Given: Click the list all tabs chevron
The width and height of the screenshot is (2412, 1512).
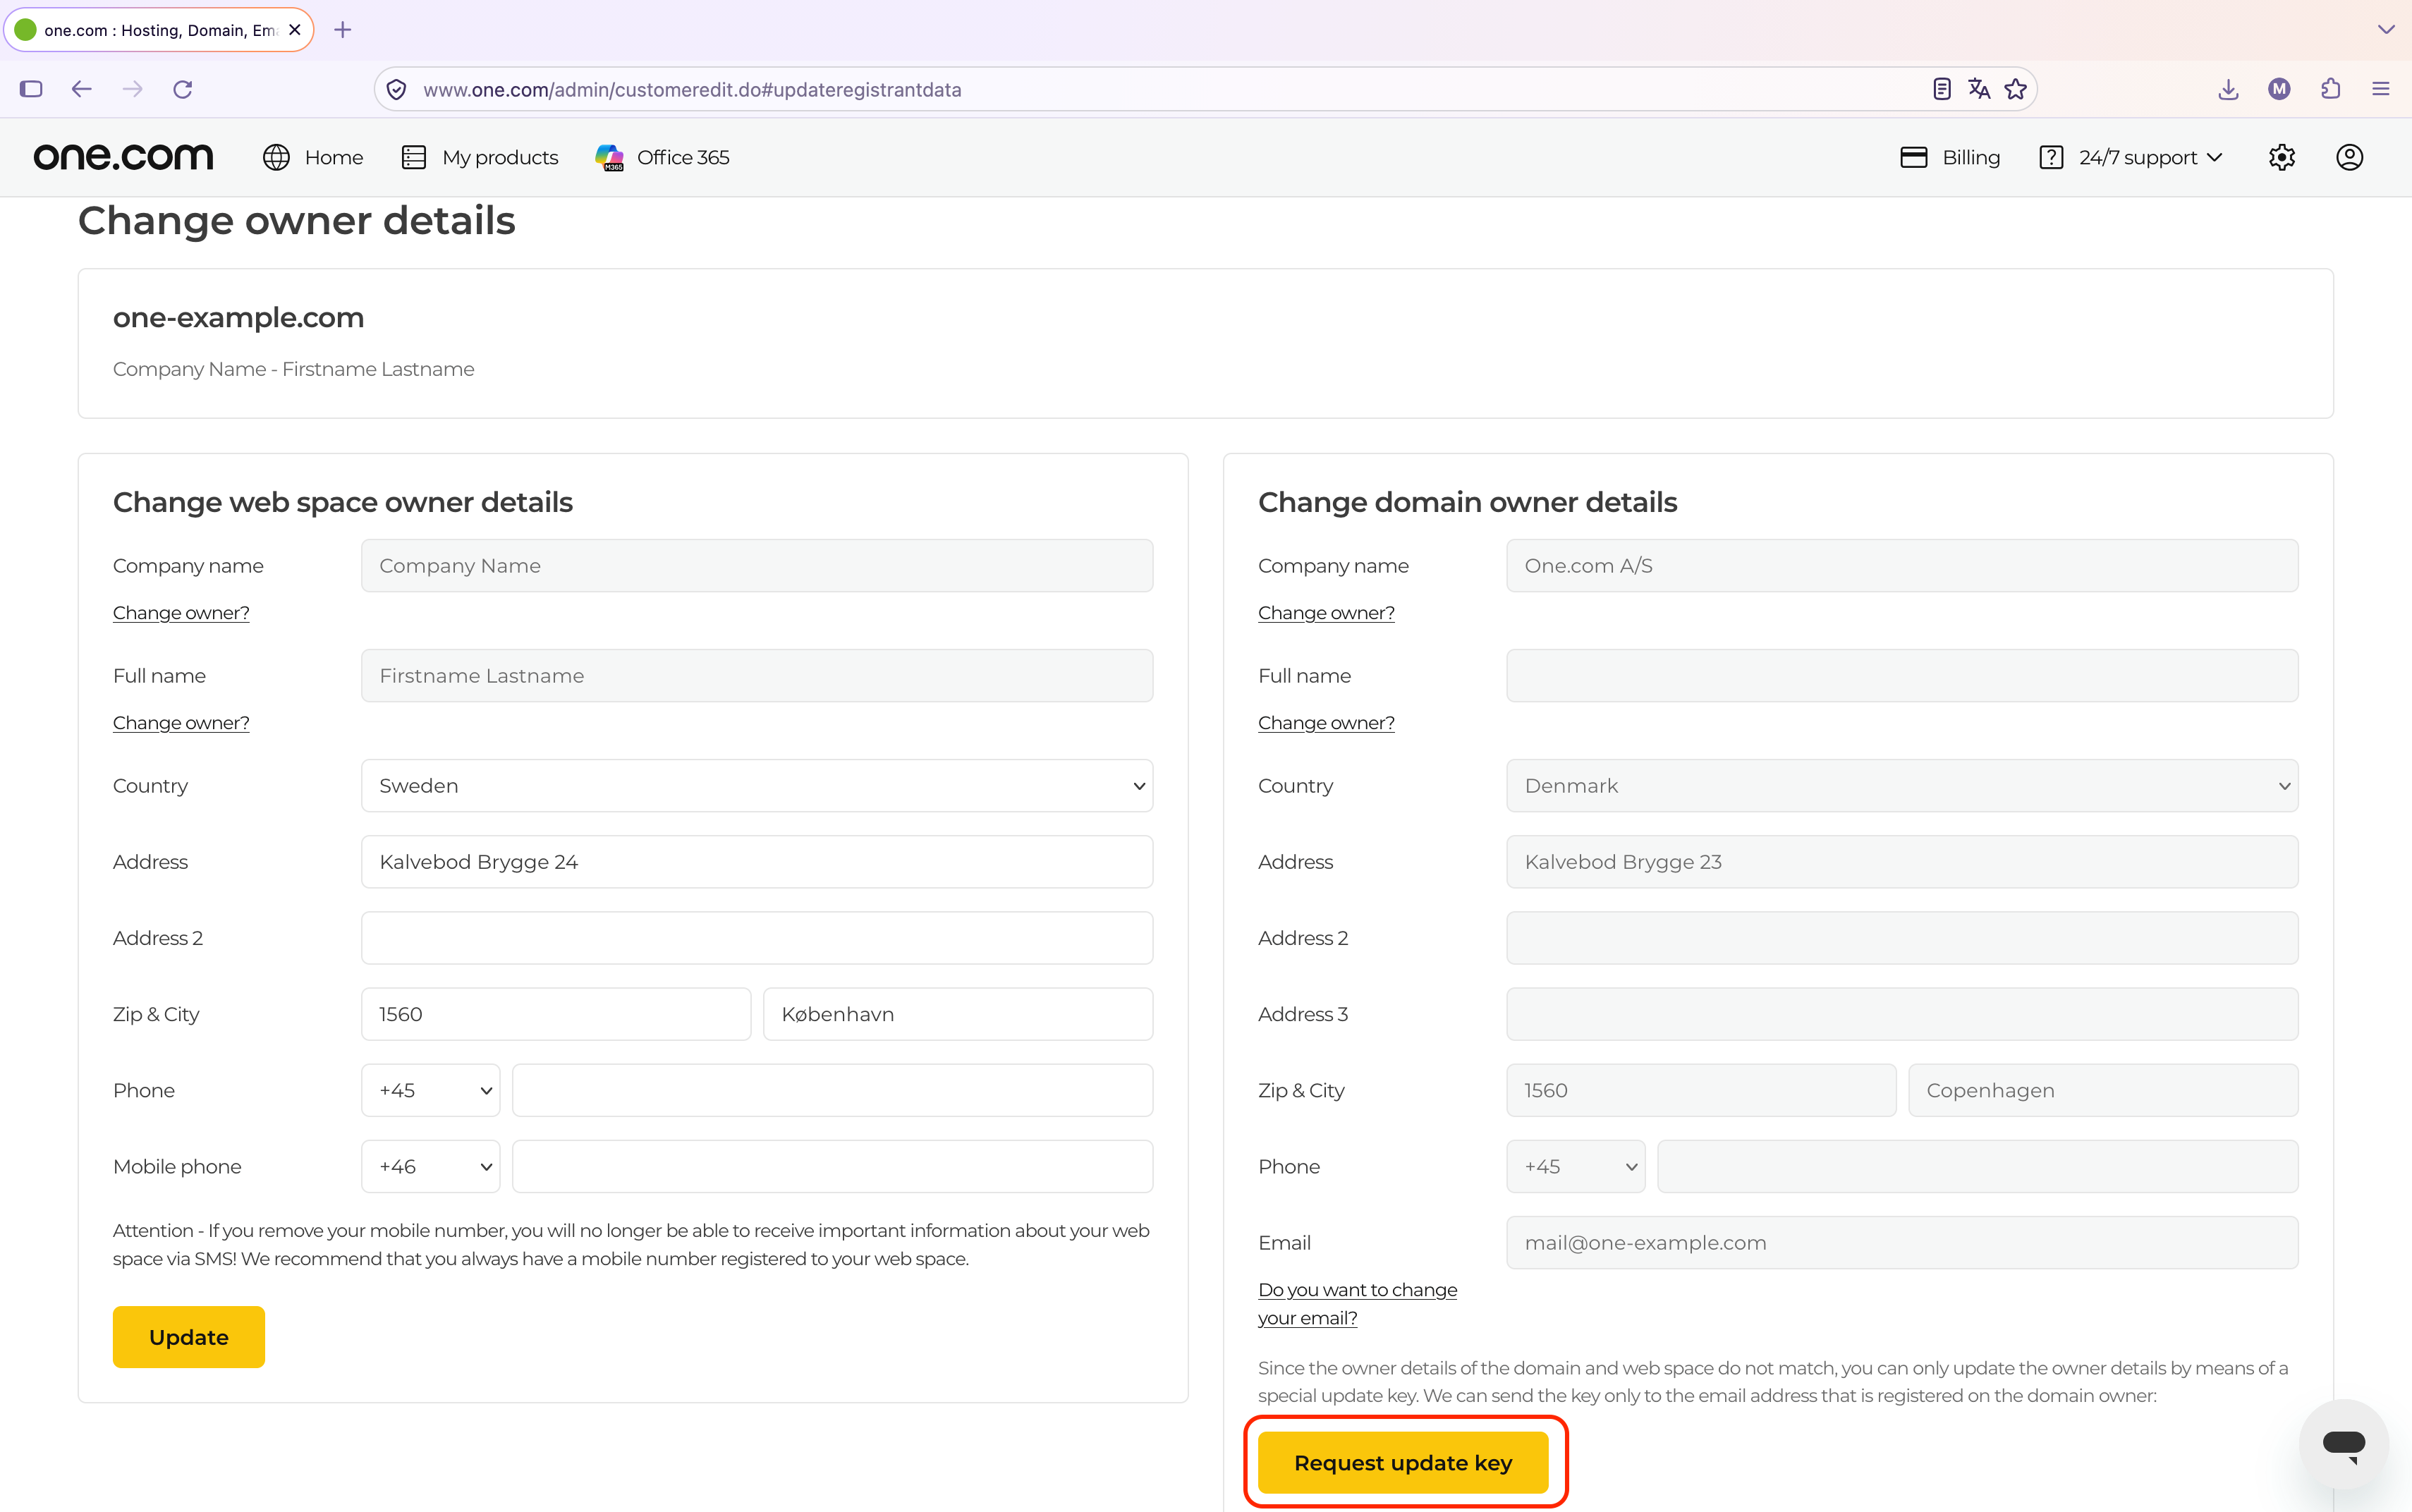Looking at the screenshot, I should click(x=2386, y=30).
